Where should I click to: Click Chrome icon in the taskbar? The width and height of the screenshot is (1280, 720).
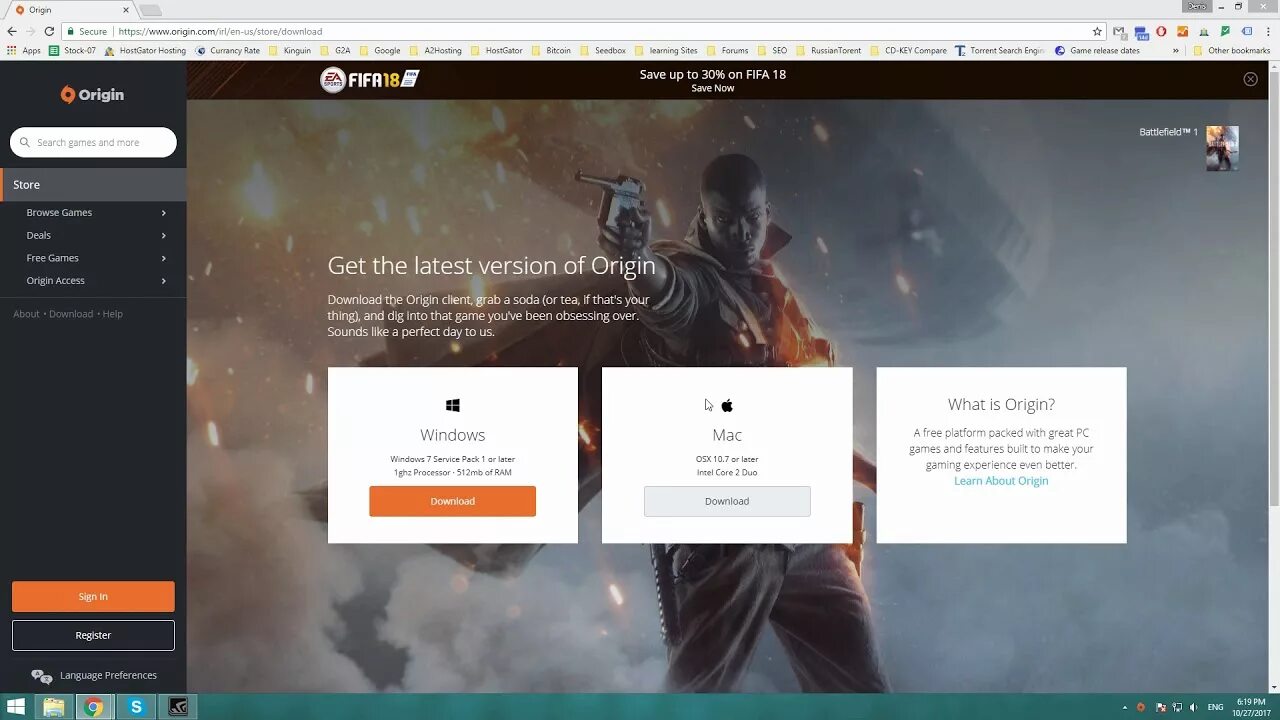click(93, 707)
